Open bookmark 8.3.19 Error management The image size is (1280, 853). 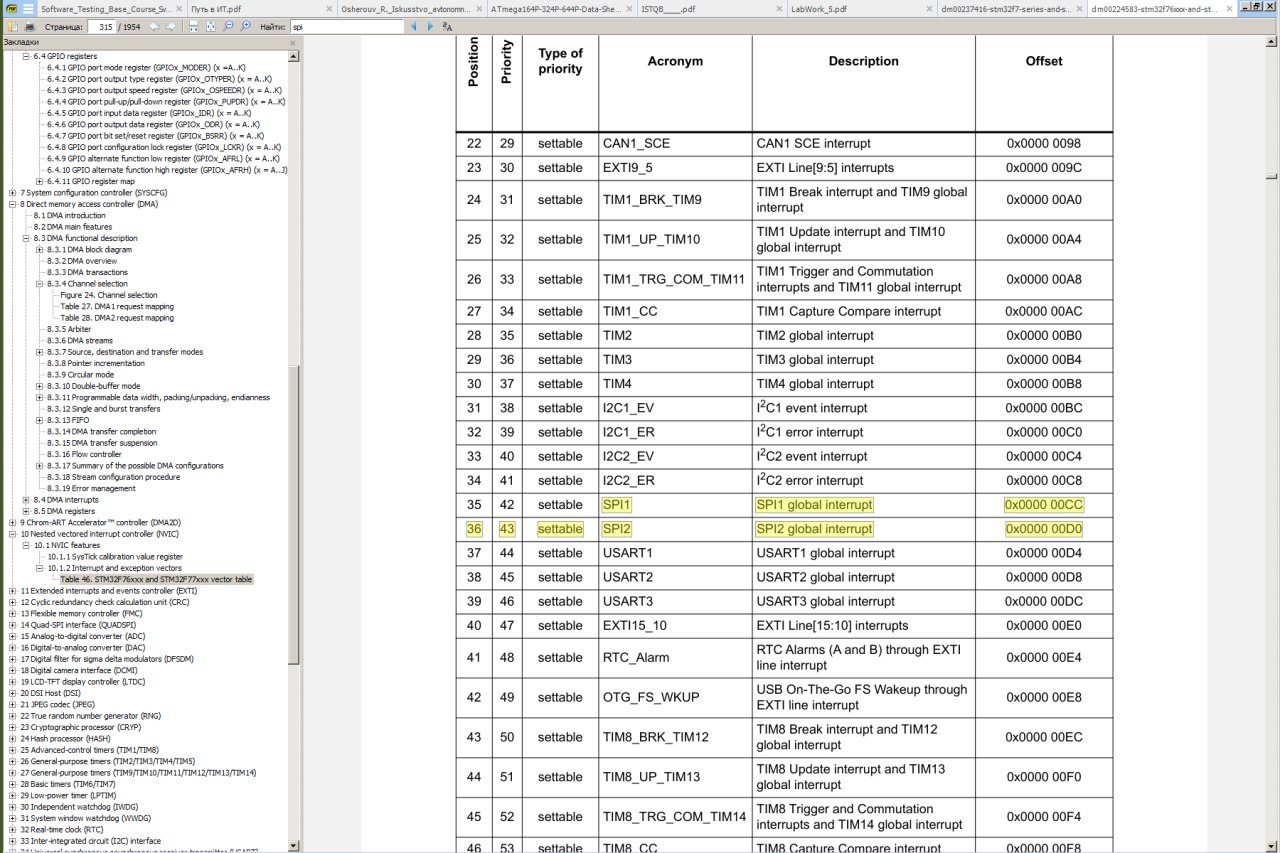pyautogui.click(x=91, y=489)
